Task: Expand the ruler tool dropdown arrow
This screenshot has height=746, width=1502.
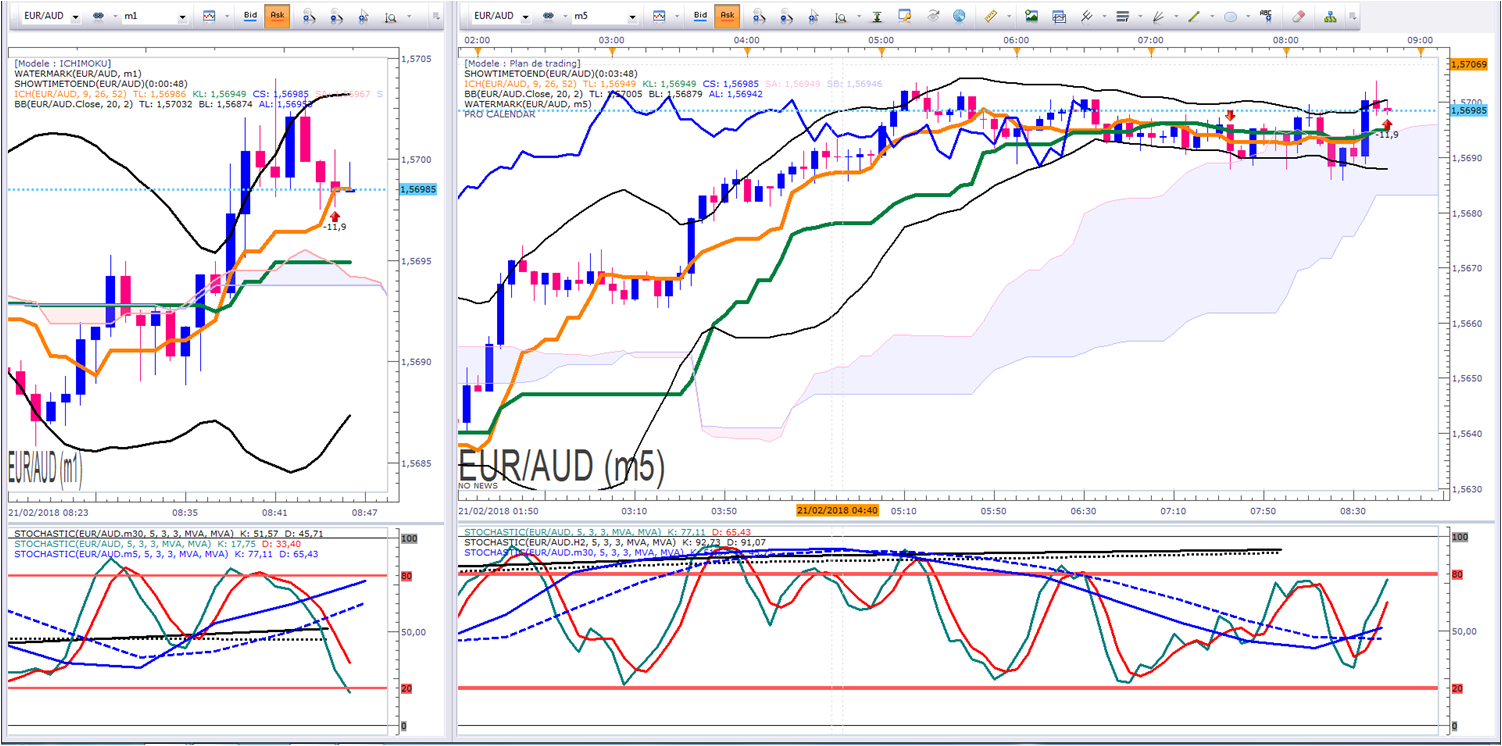Action: (x=1007, y=17)
